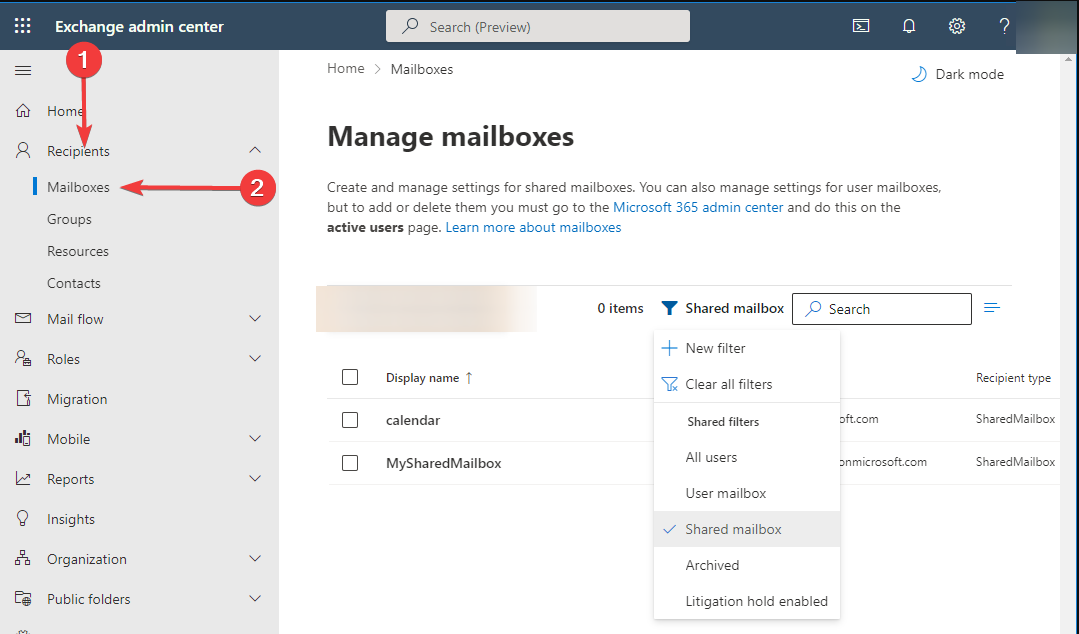The width and height of the screenshot is (1079, 634).
Task: Click the Display name column header
Action: point(423,377)
